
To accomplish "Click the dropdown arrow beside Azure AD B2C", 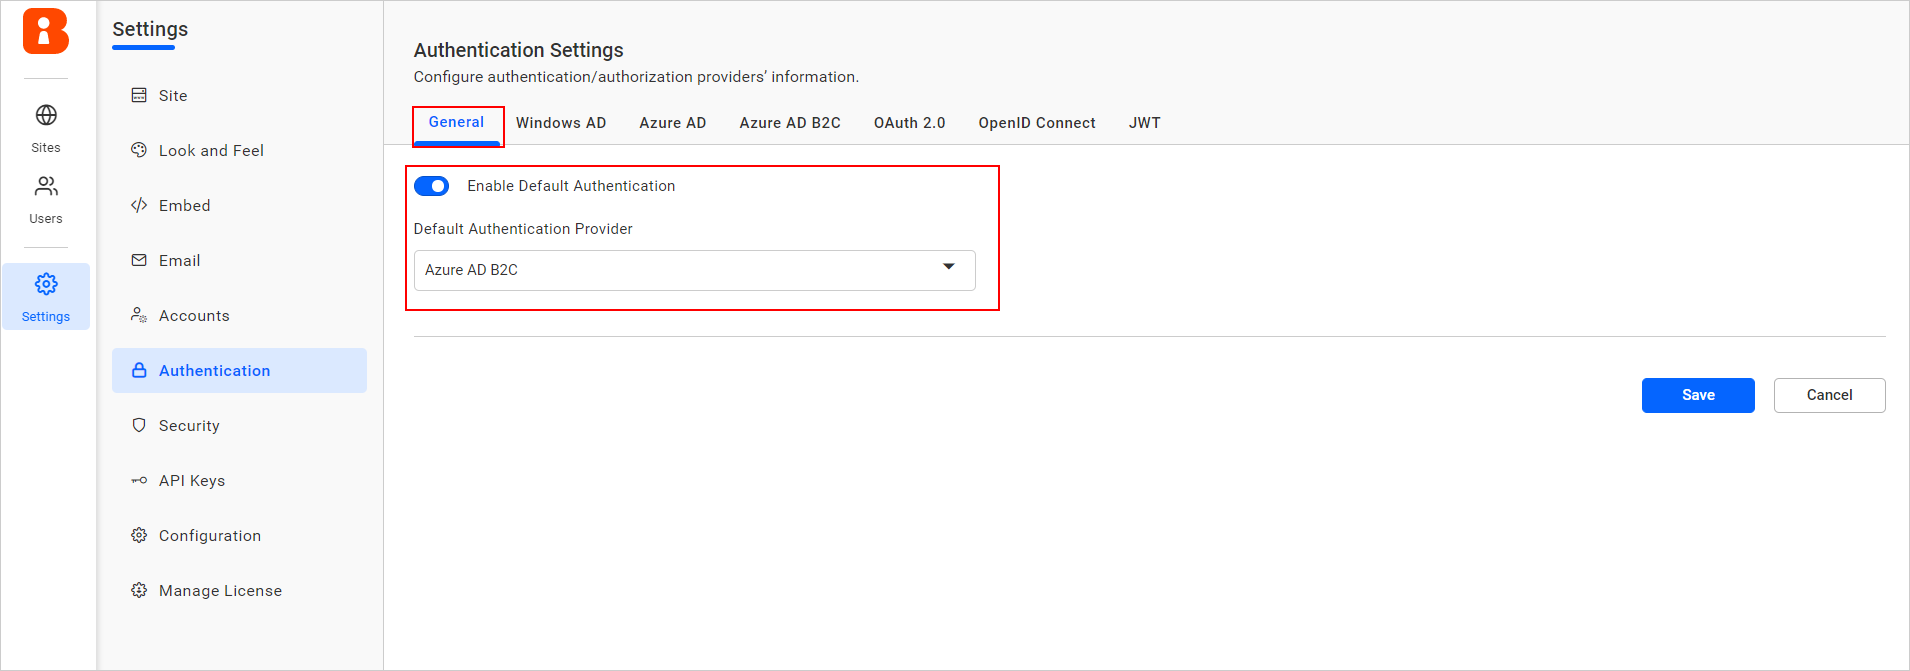I will [x=949, y=266].
